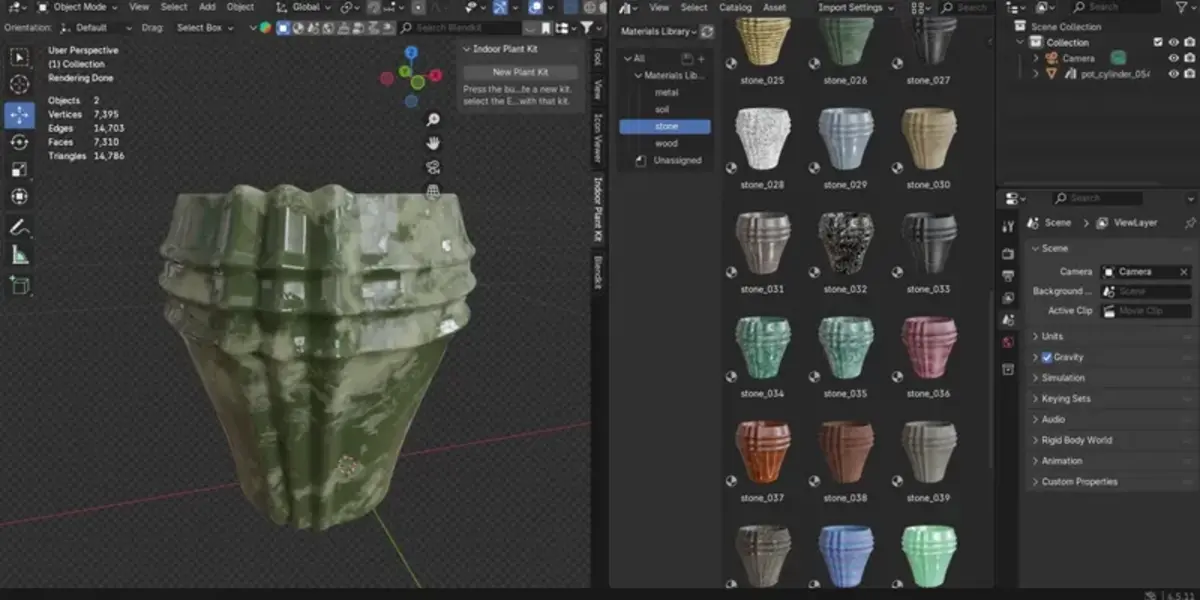Toggle the Gravity checkbox
The width and height of the screenshot is (1200, 600).
coord(1047,357)
